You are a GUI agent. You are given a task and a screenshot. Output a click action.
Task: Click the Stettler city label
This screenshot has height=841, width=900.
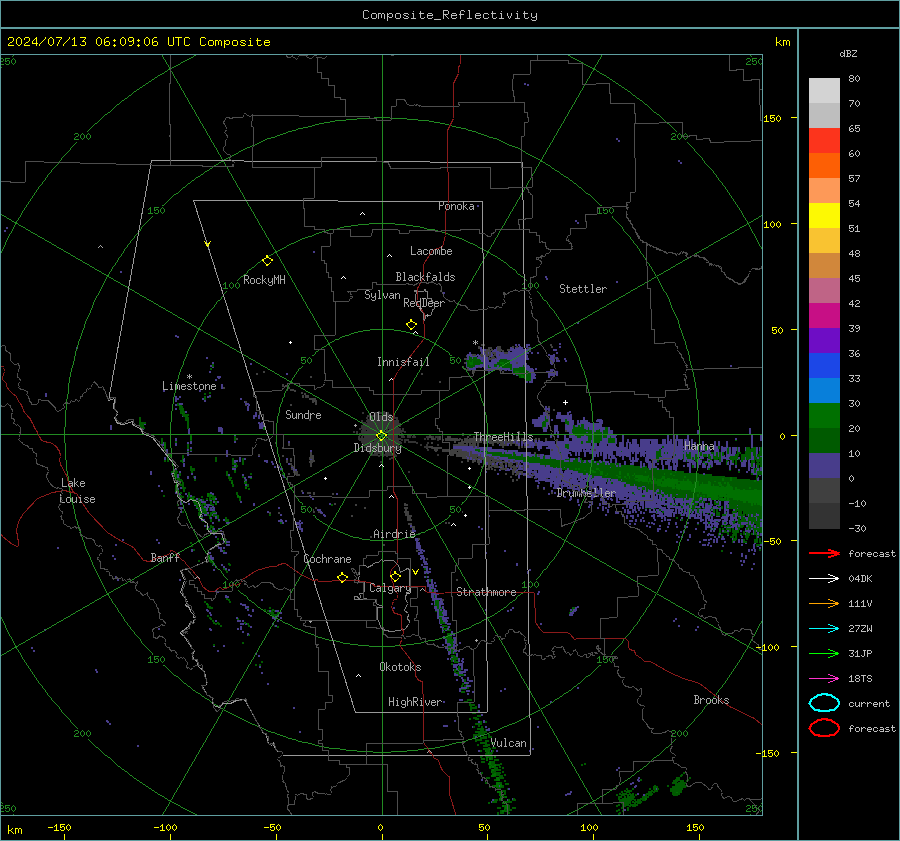point(583,289)
